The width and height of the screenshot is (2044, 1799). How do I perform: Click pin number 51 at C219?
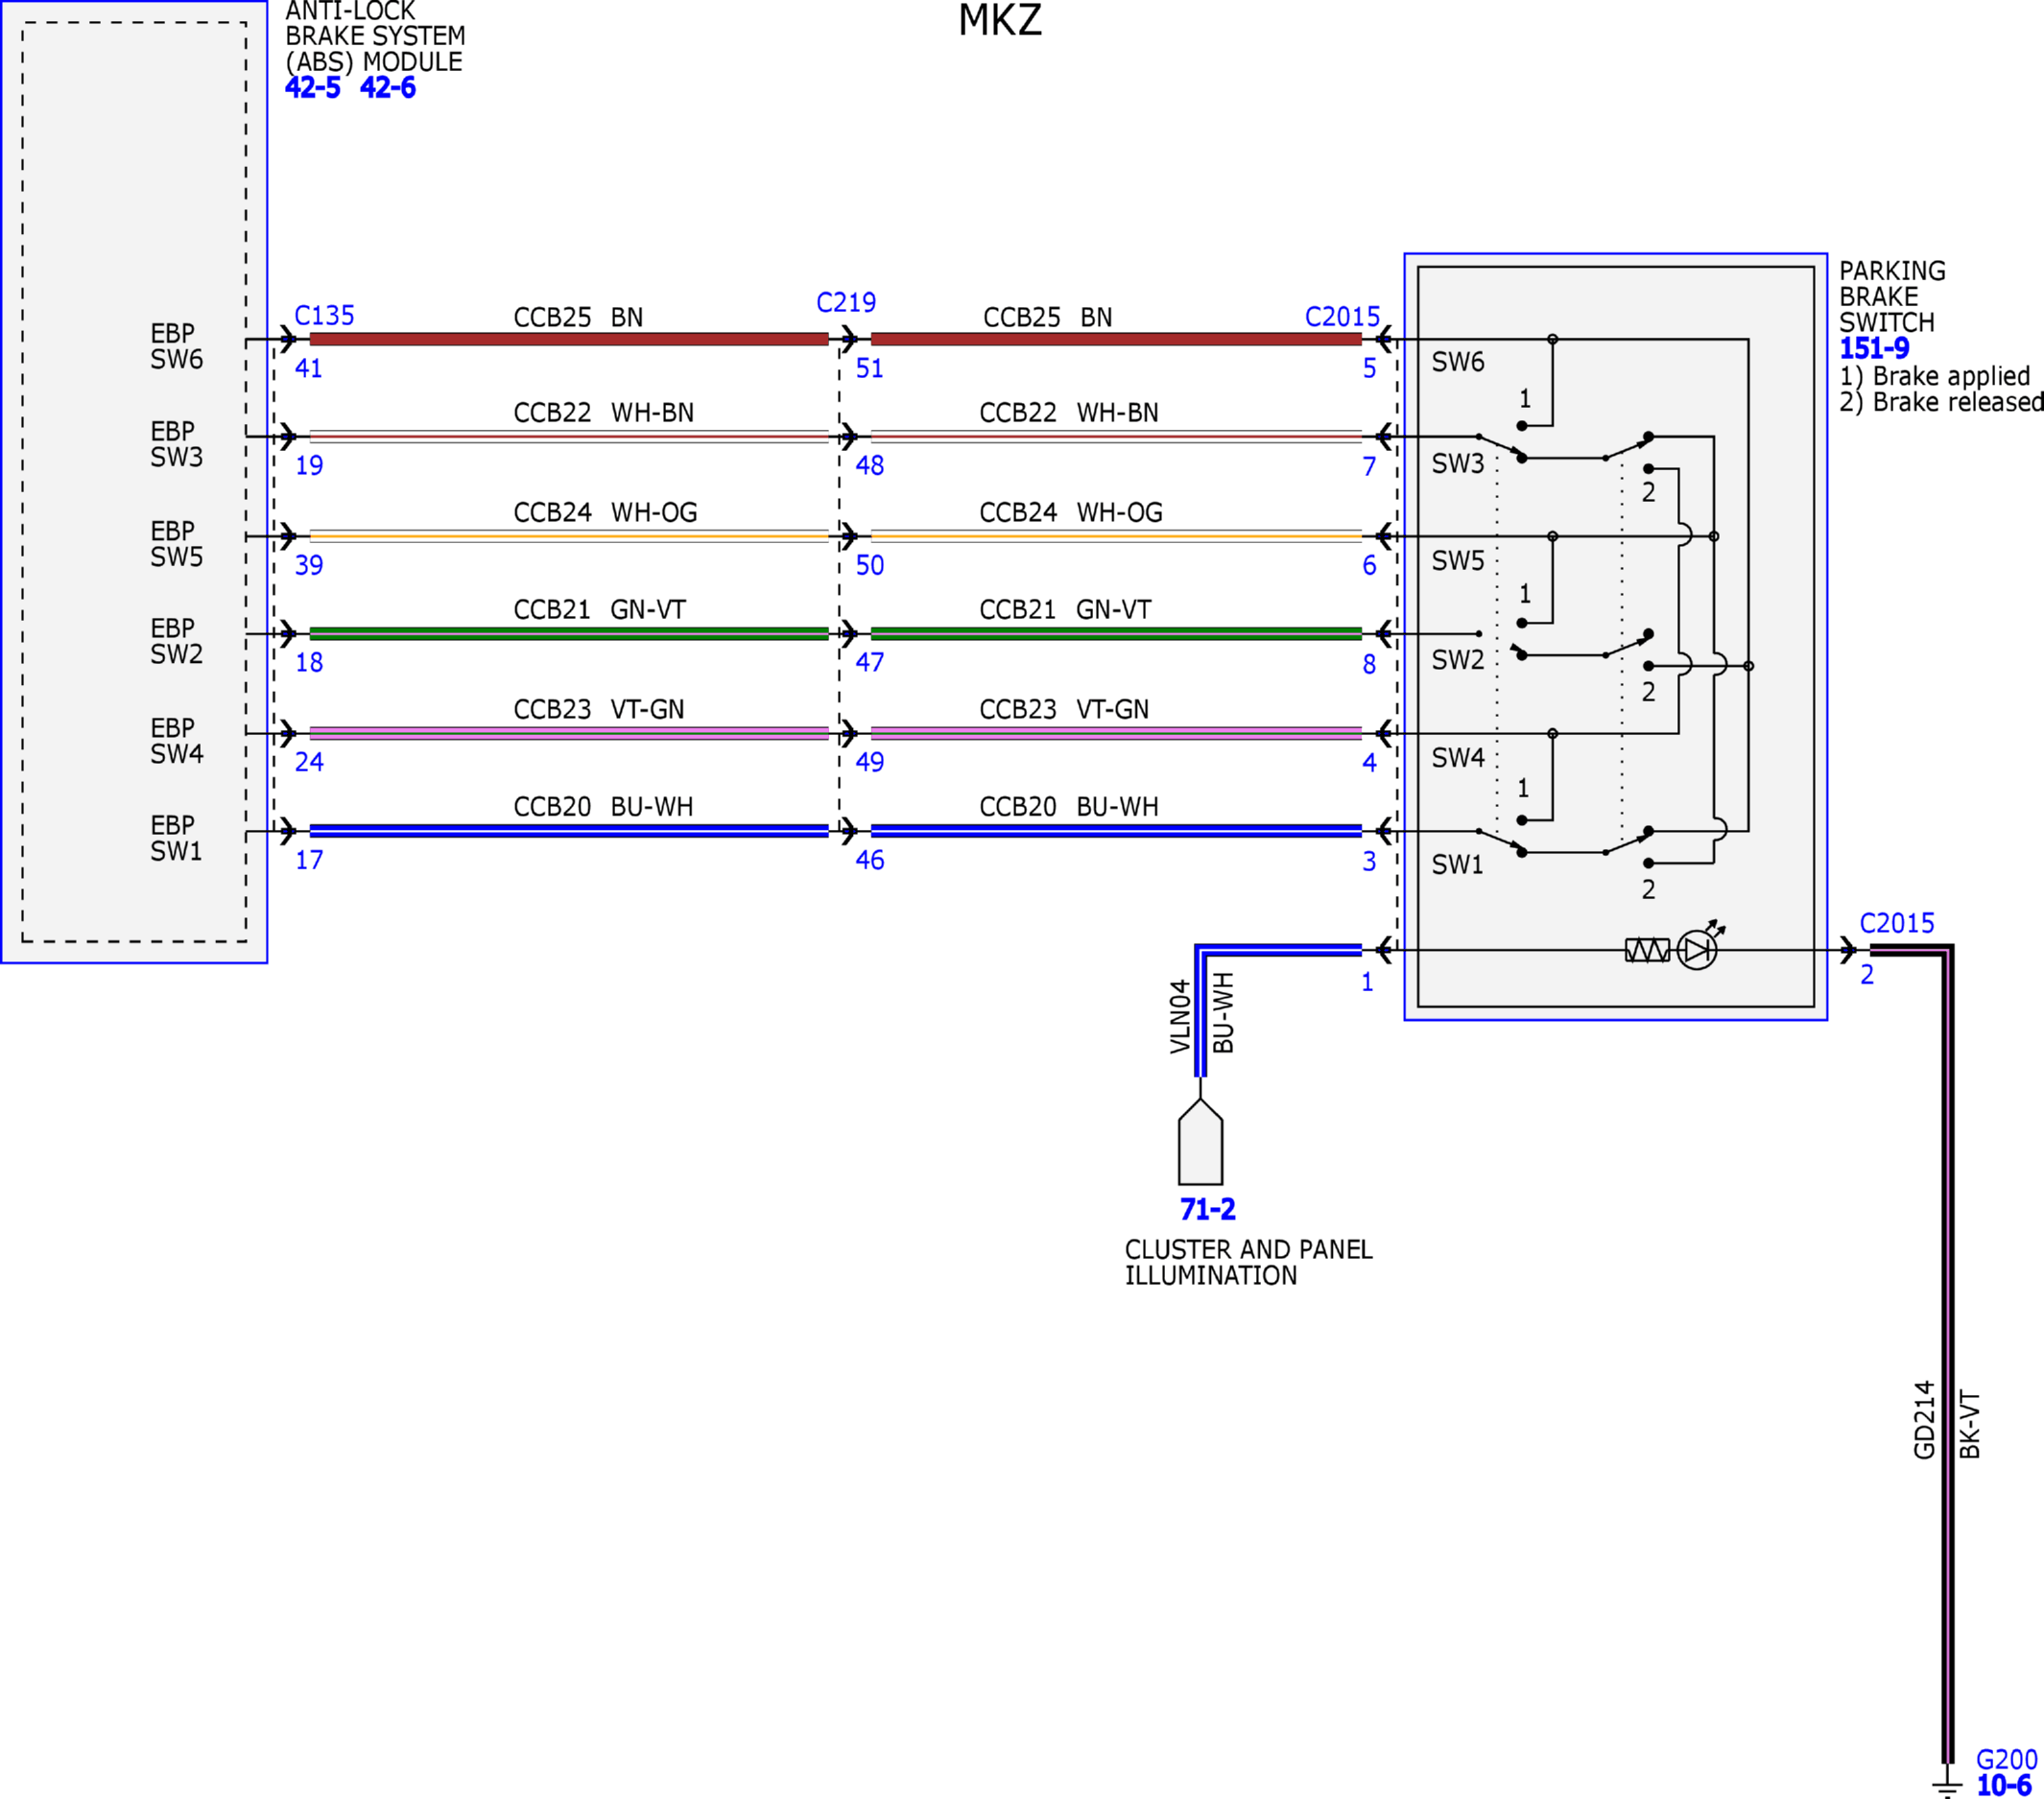pyautogui.click(x=870, y=369)
